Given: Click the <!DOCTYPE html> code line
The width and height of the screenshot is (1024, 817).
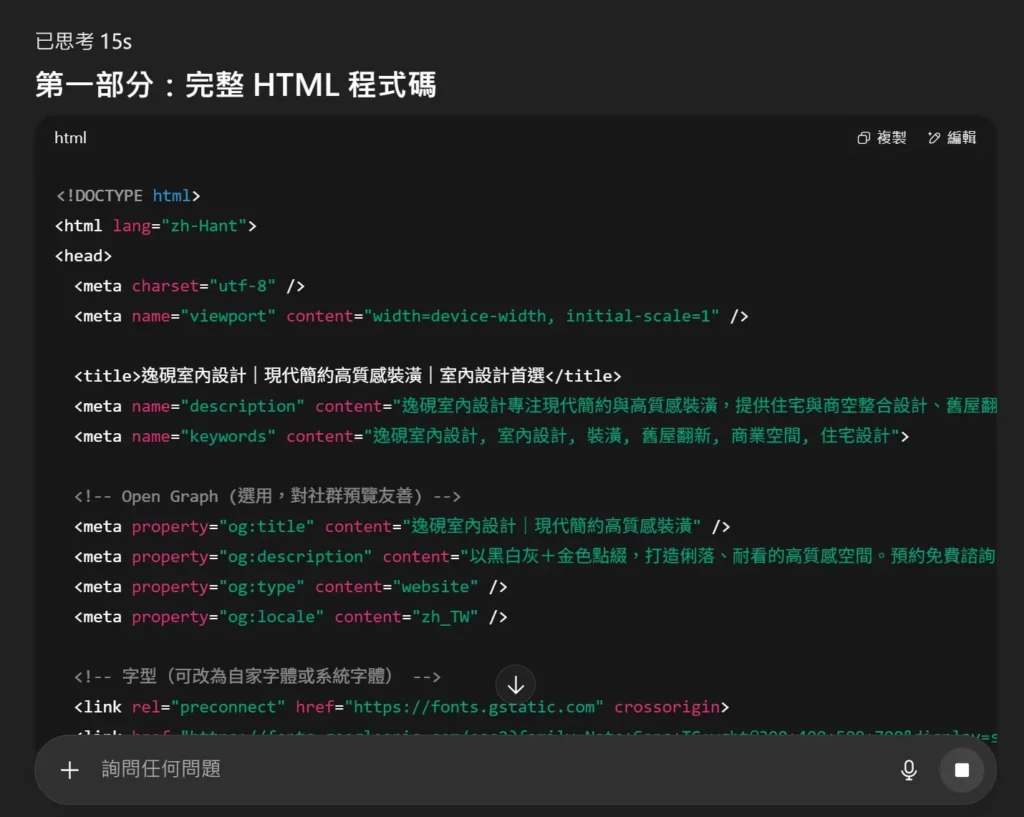Looking at the screenshot, I should (128, 196).
